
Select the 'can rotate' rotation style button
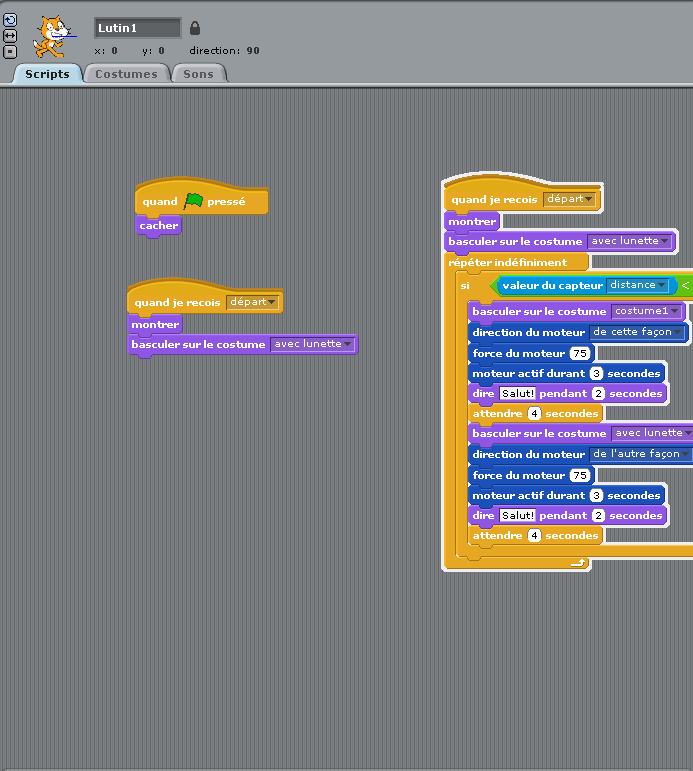(x=10, y=20)
